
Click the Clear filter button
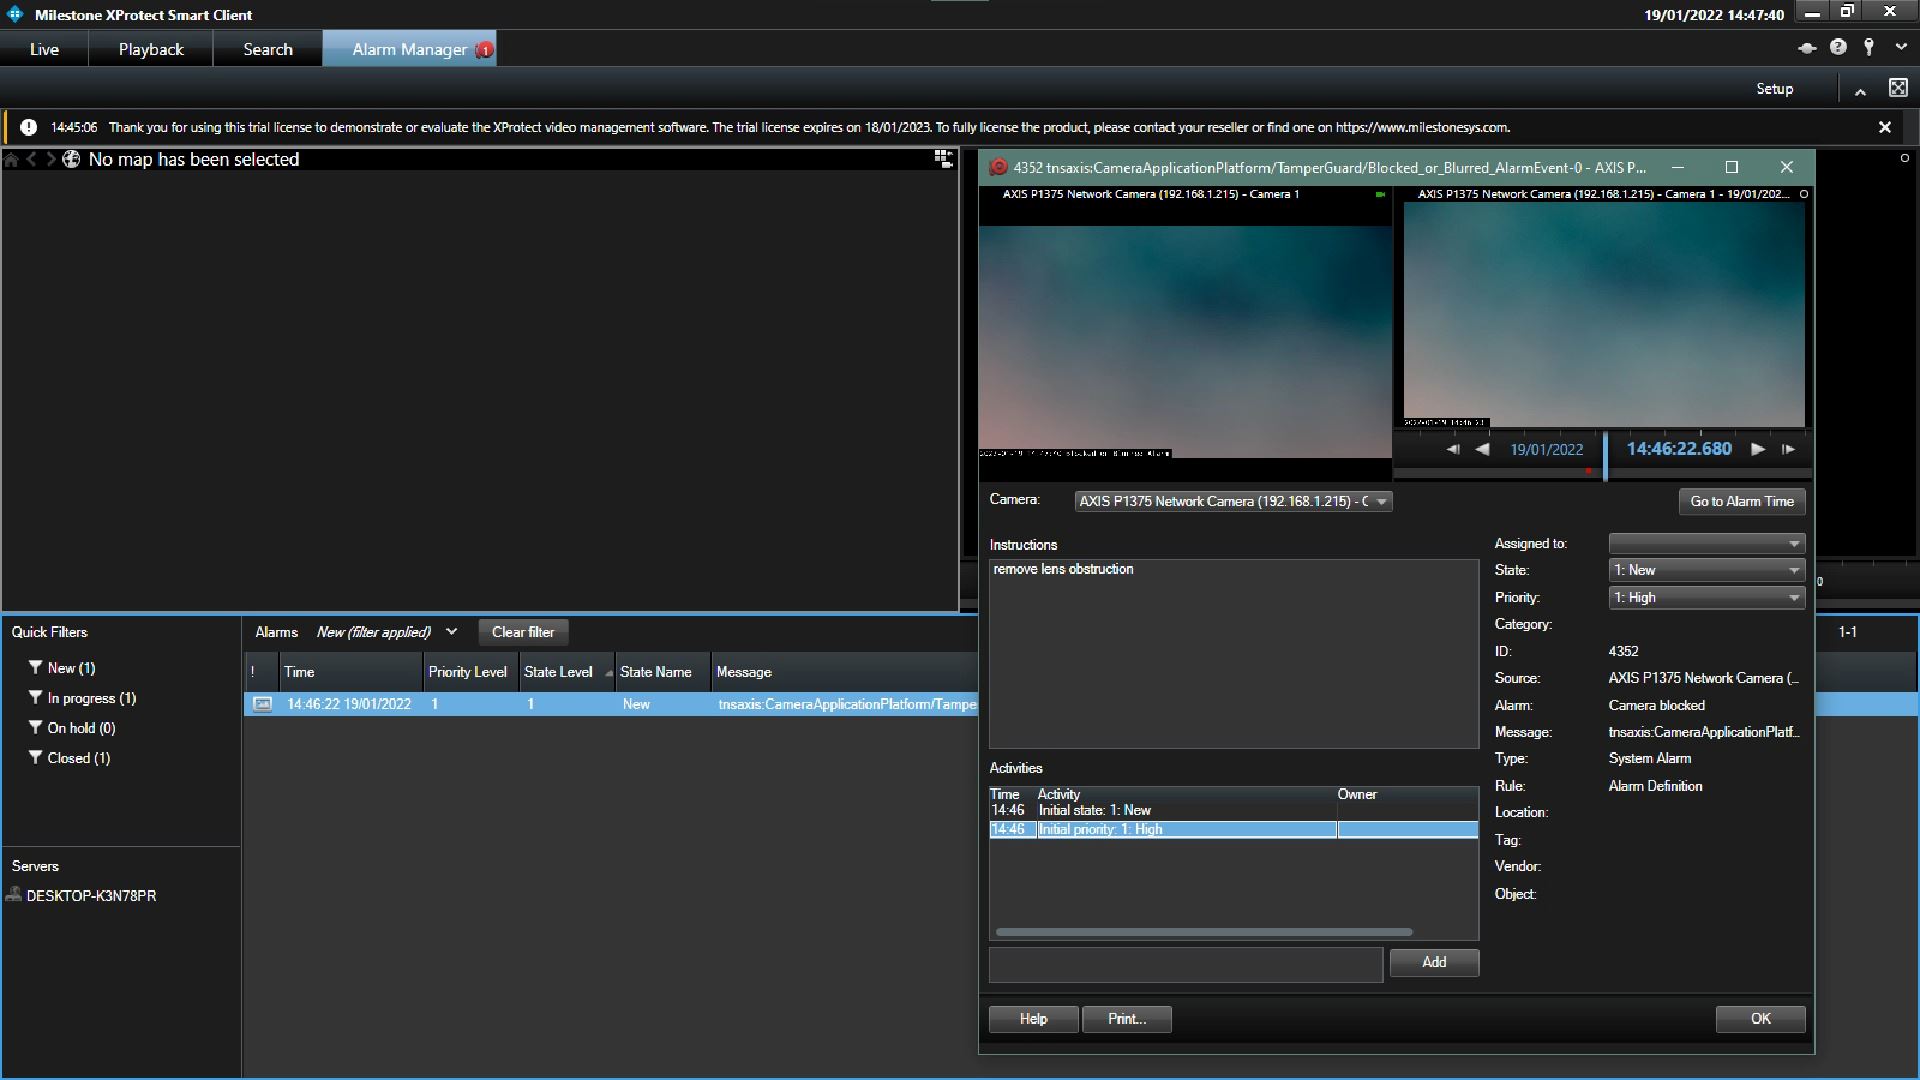523,632
